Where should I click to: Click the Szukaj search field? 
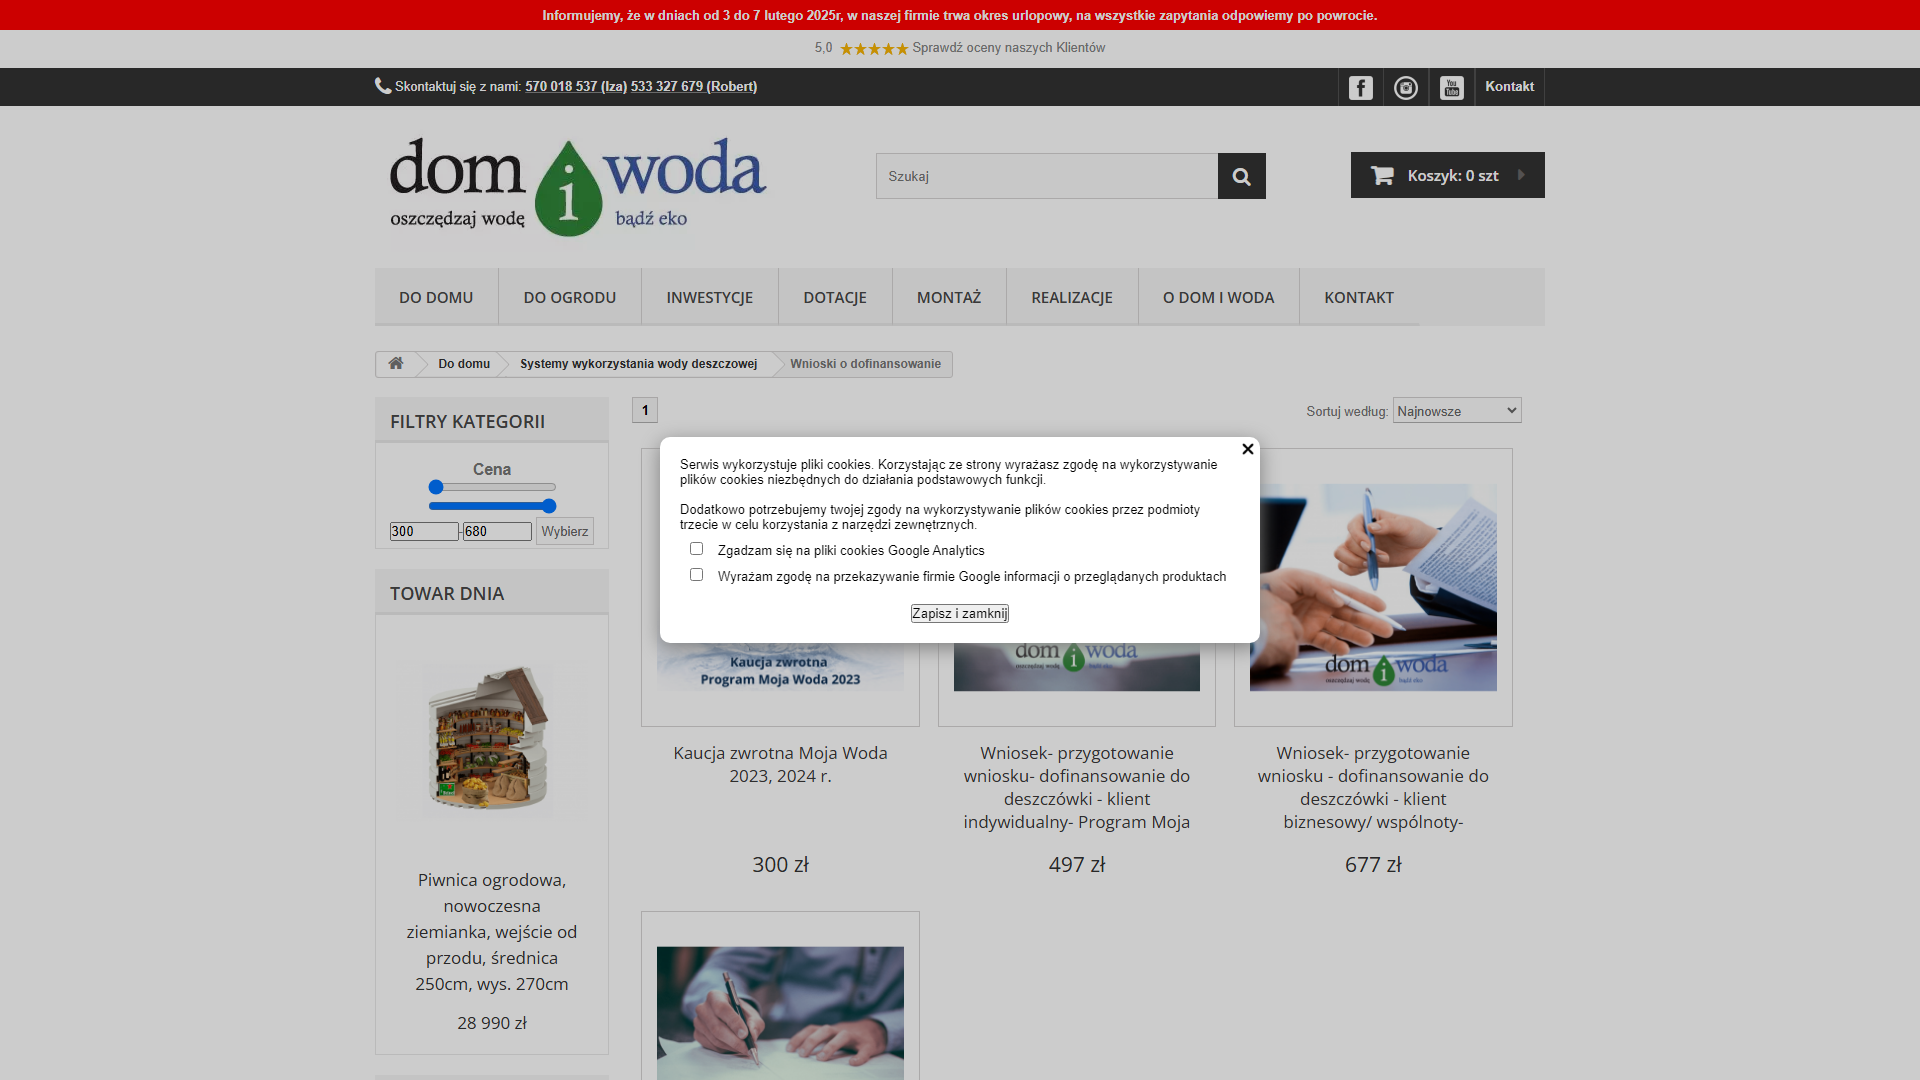pos(1046,176)
